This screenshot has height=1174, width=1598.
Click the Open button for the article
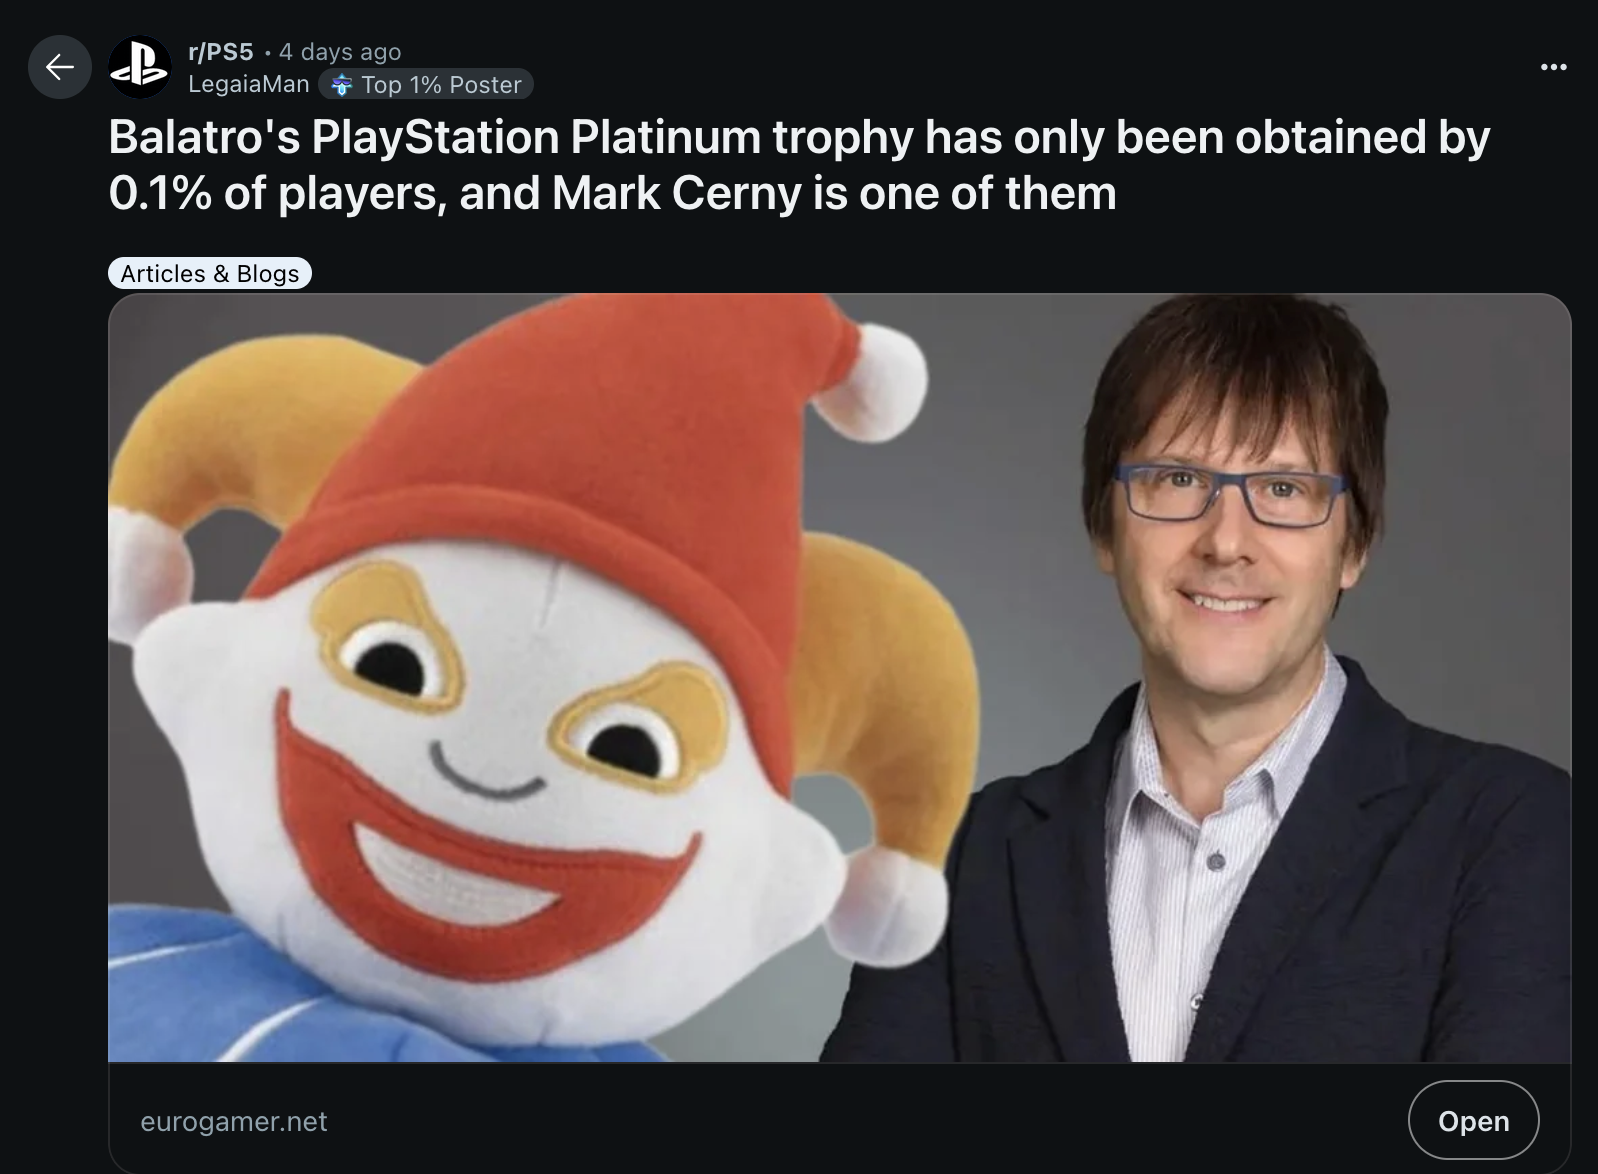(1473, 1121)
